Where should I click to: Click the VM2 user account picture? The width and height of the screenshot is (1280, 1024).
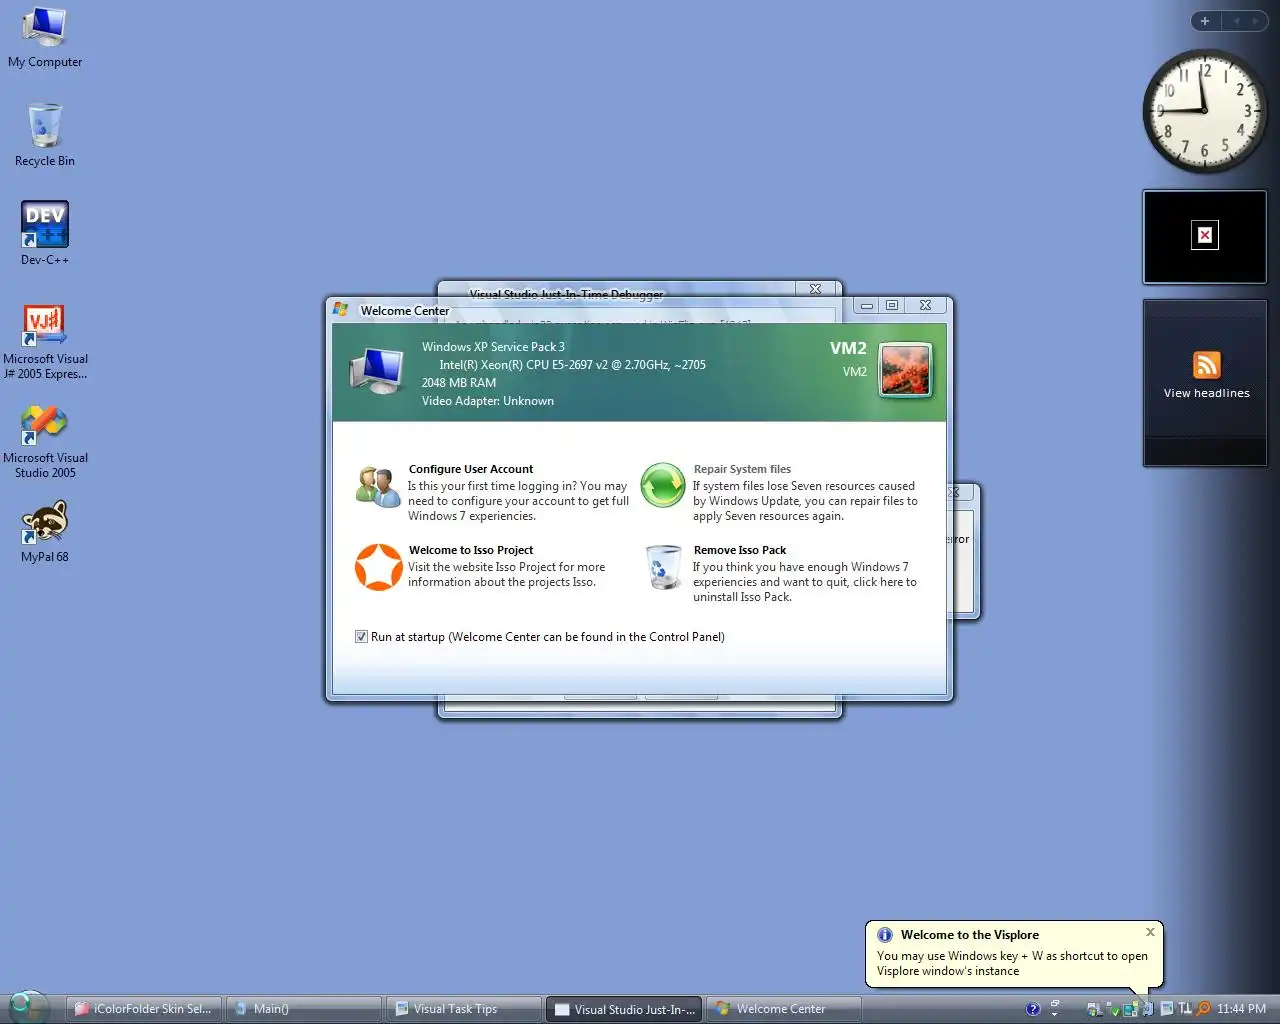[x=905, y=369]
